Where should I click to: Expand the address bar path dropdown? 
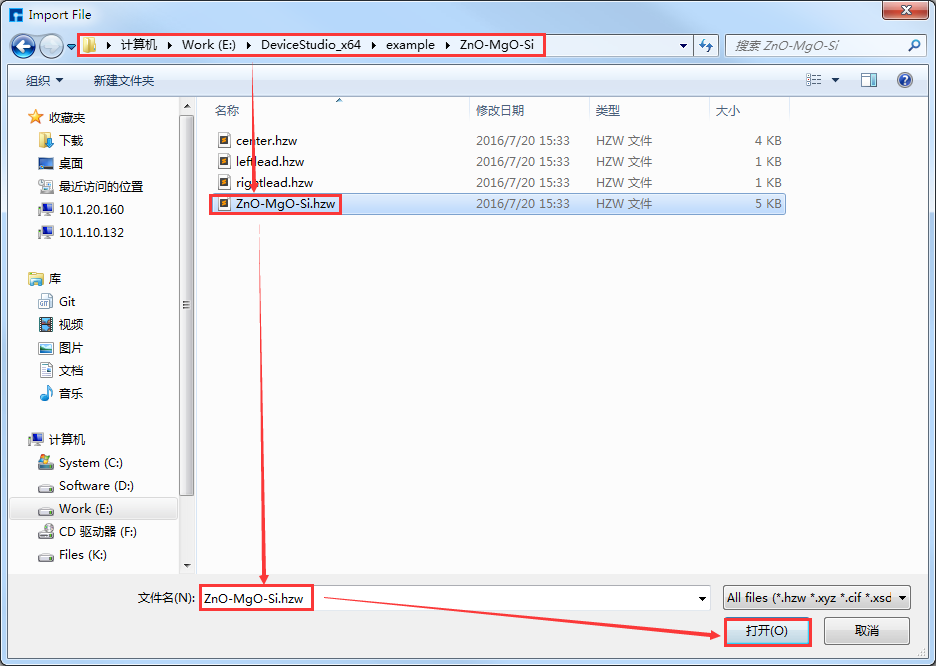point(683,46)
